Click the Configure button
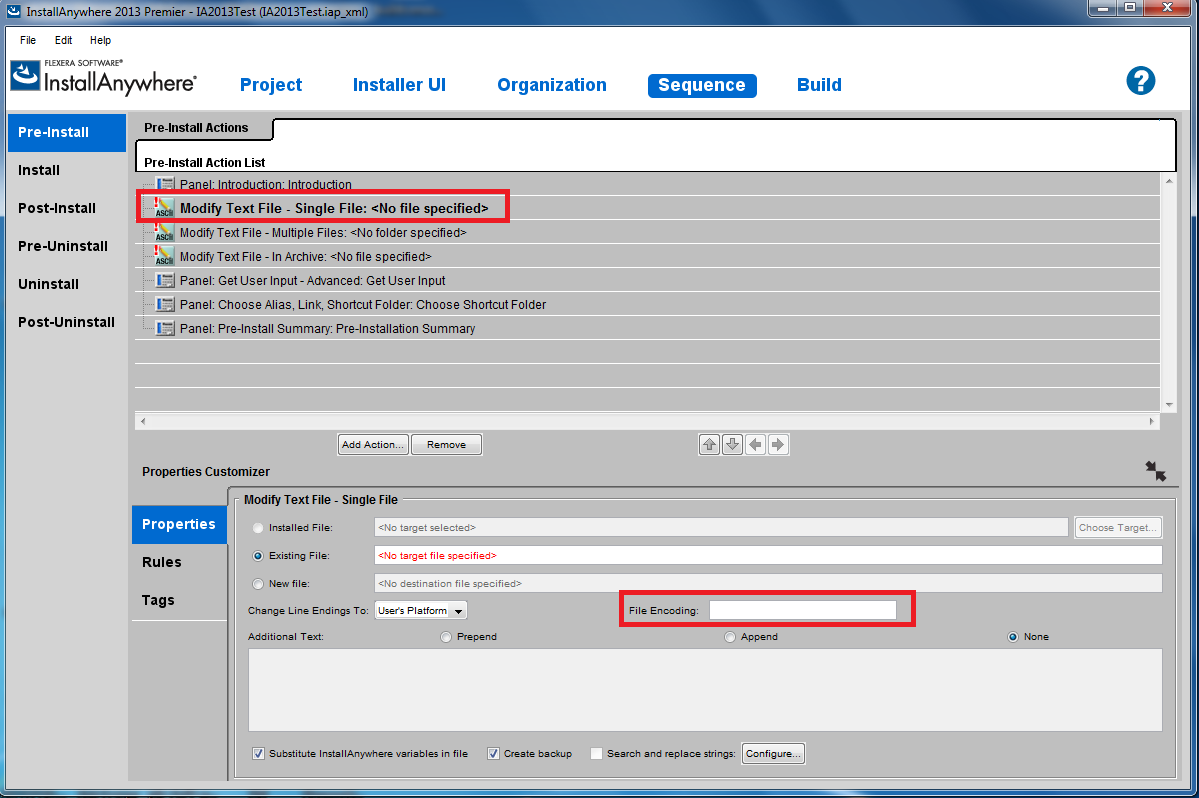 (x=773, y=754)
